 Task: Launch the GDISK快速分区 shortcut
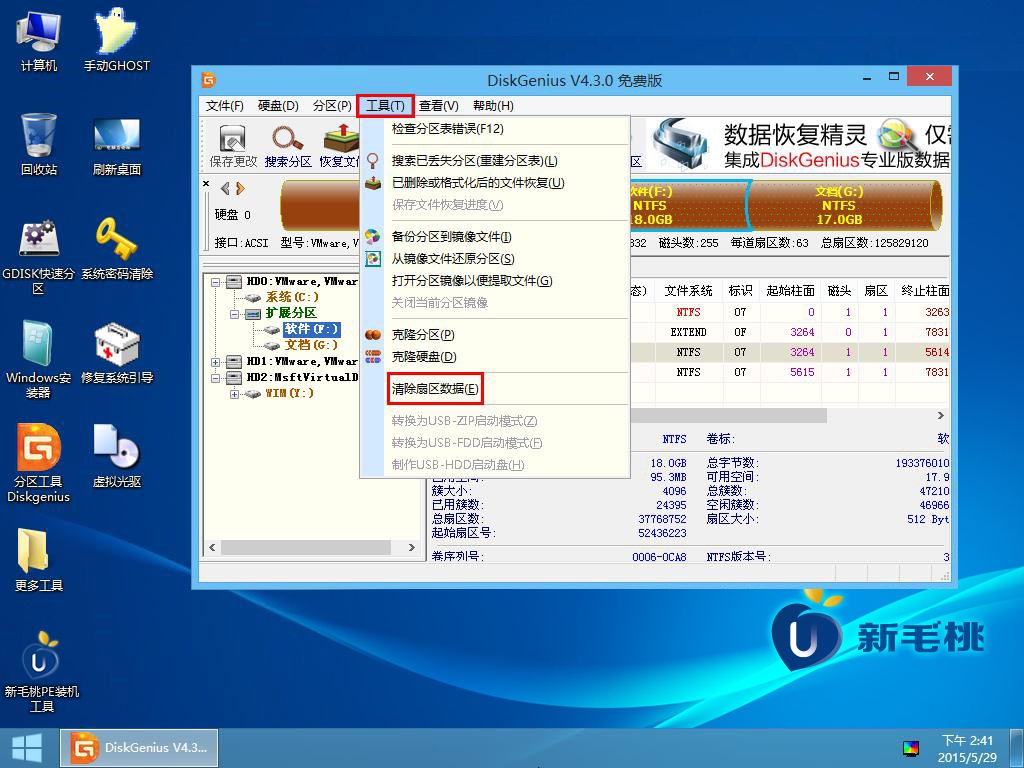39,256
